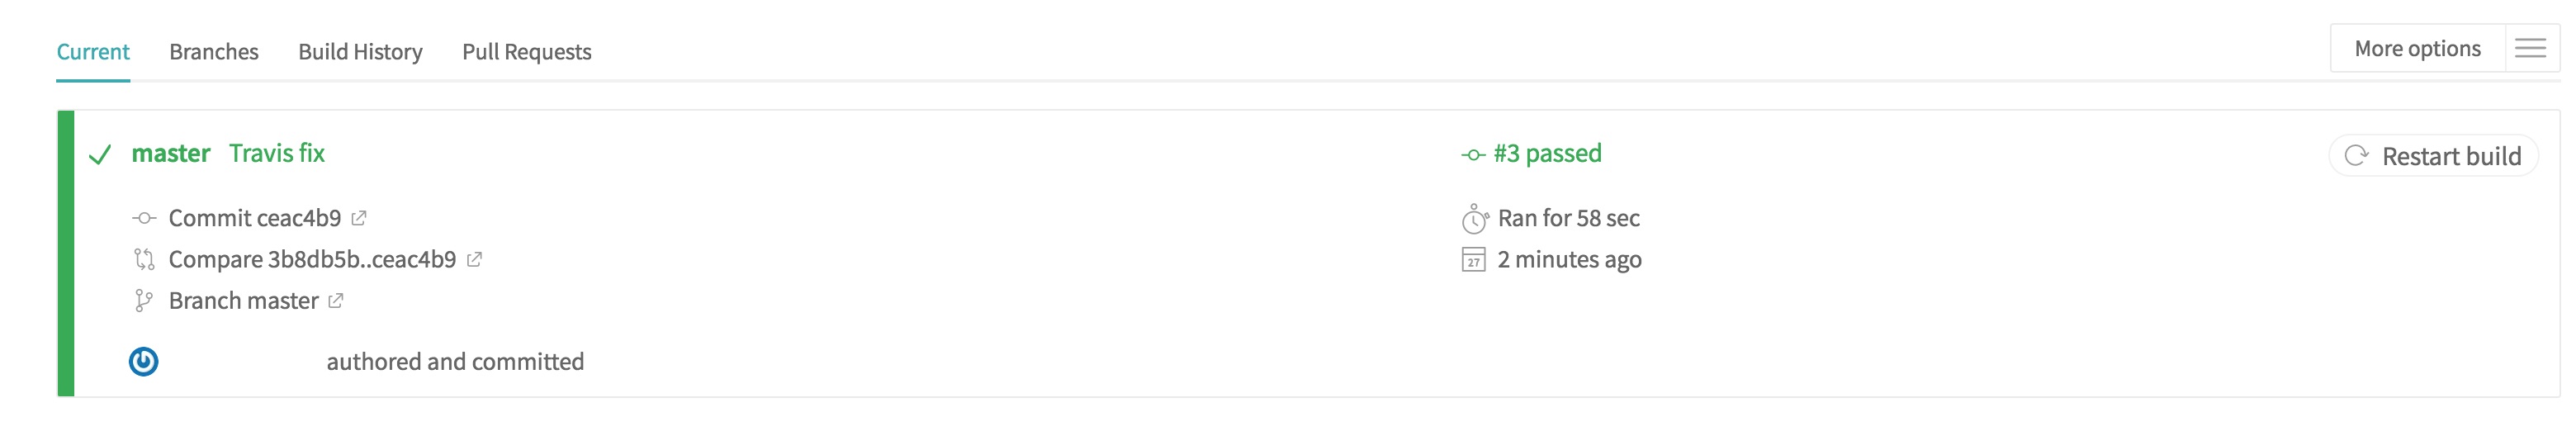Open the master branch name link
Image resolution: width=2576 pixels, height=431 pixels.
(171, 153)
